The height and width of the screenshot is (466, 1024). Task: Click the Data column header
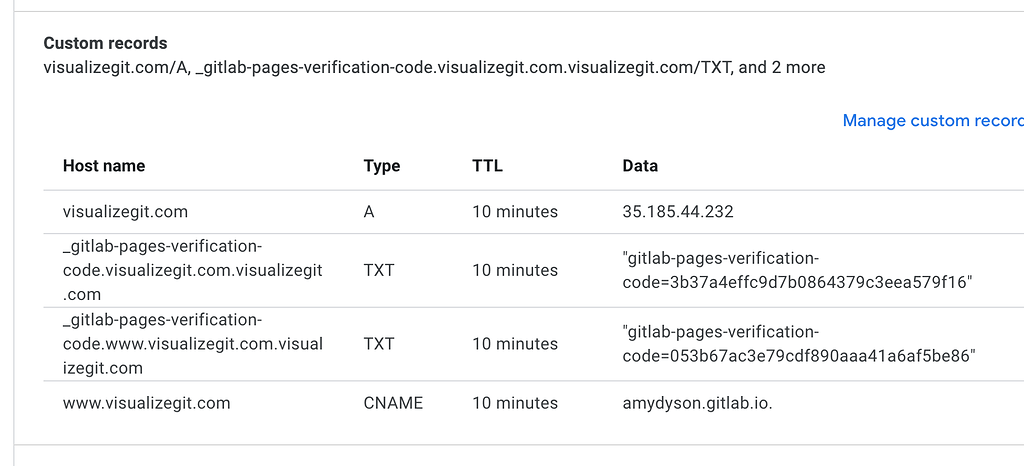pos(640,166)
